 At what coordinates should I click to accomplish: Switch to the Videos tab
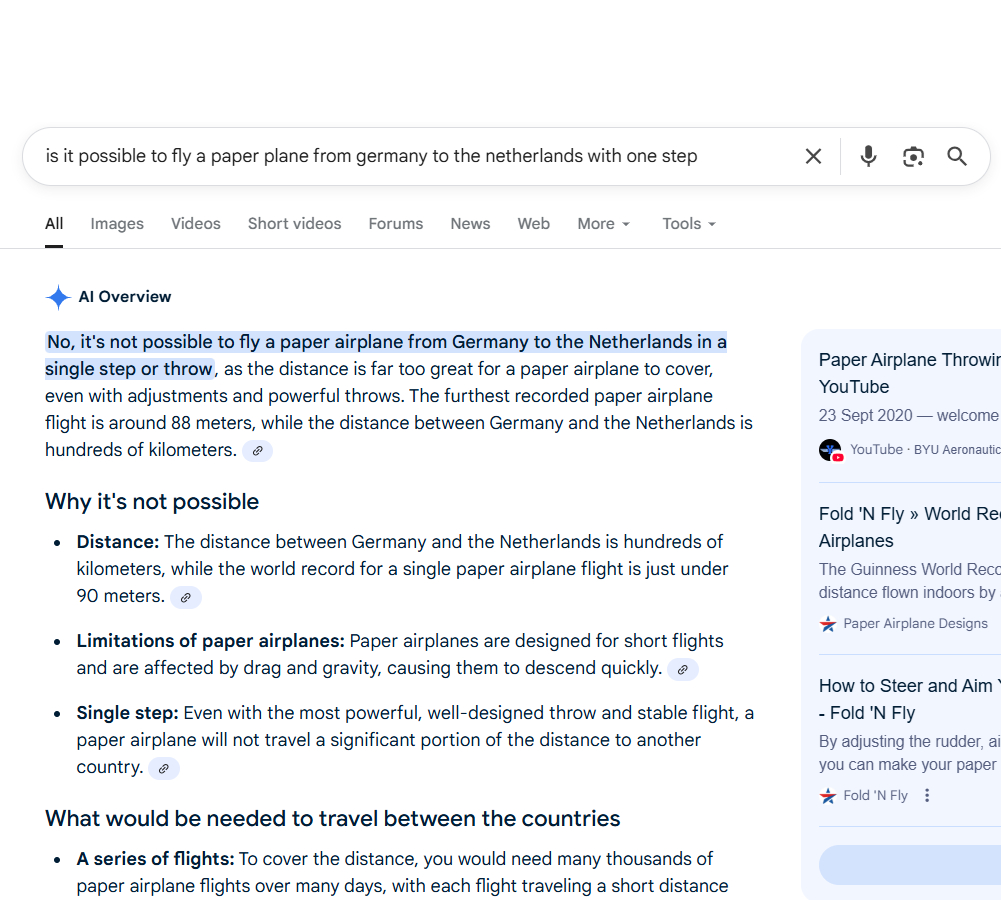[x=195, y=224]
